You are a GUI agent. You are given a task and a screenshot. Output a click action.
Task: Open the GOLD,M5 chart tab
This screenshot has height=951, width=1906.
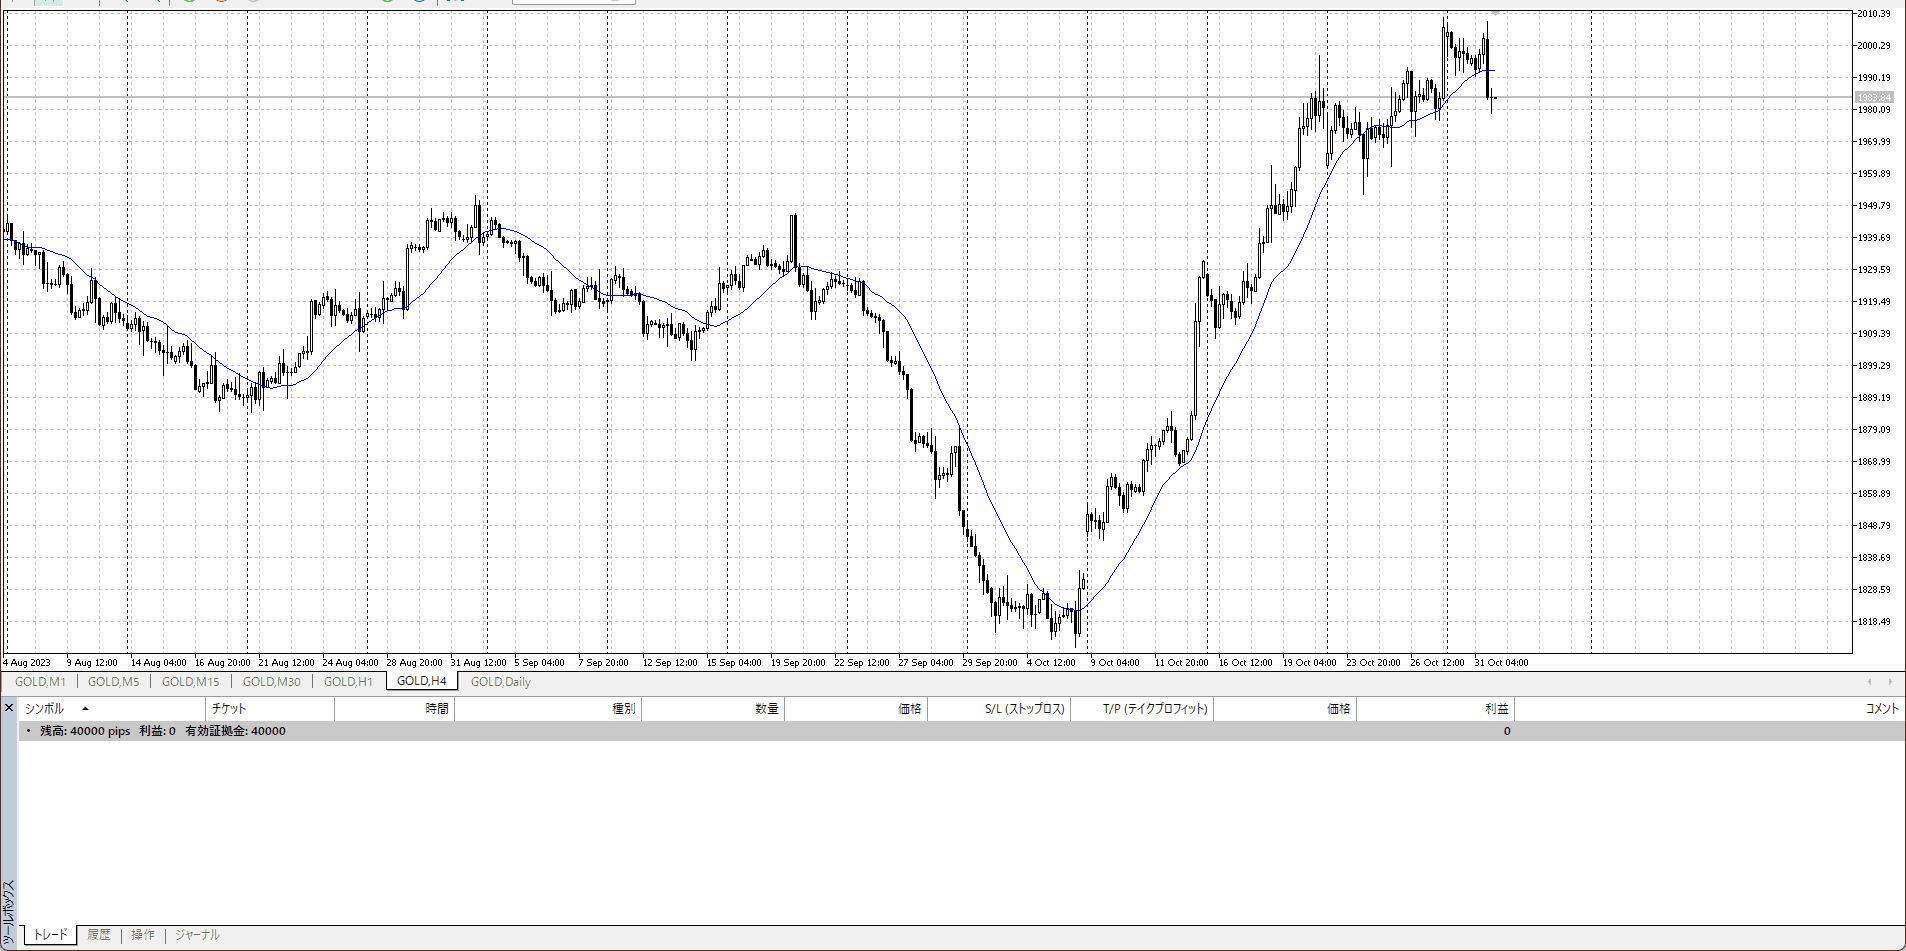113,682
